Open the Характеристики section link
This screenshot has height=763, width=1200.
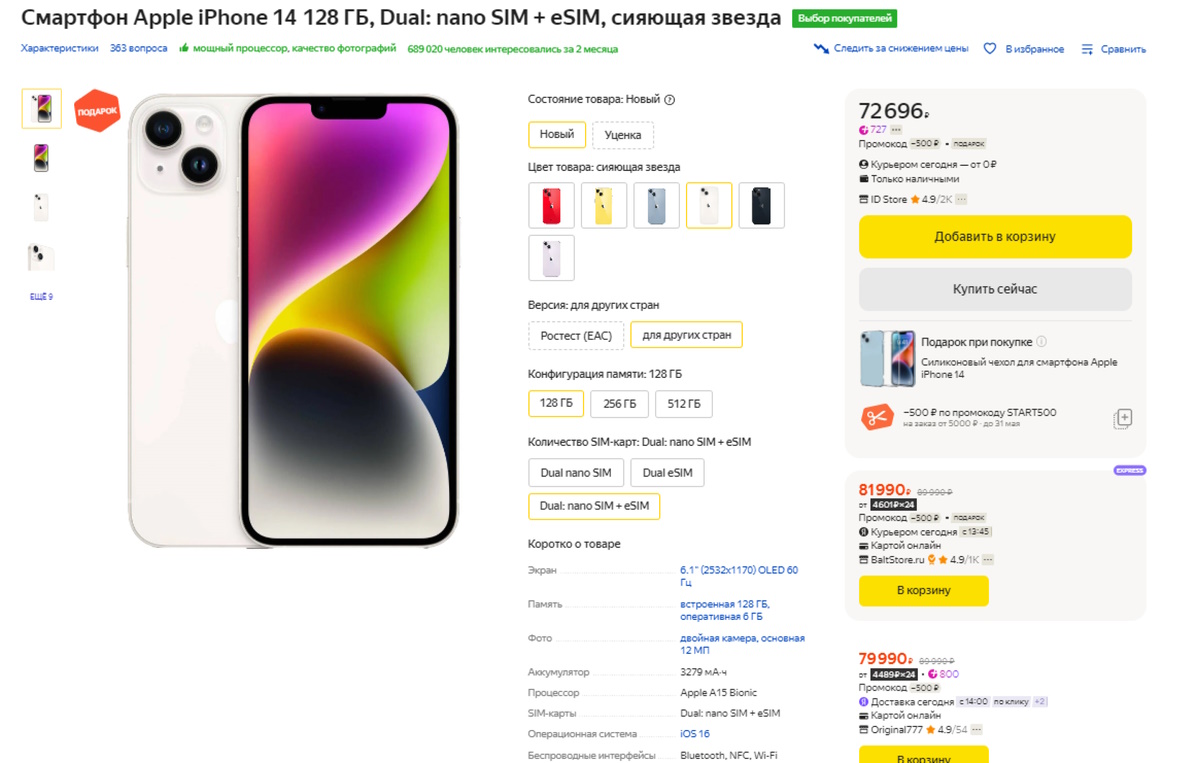60,48
